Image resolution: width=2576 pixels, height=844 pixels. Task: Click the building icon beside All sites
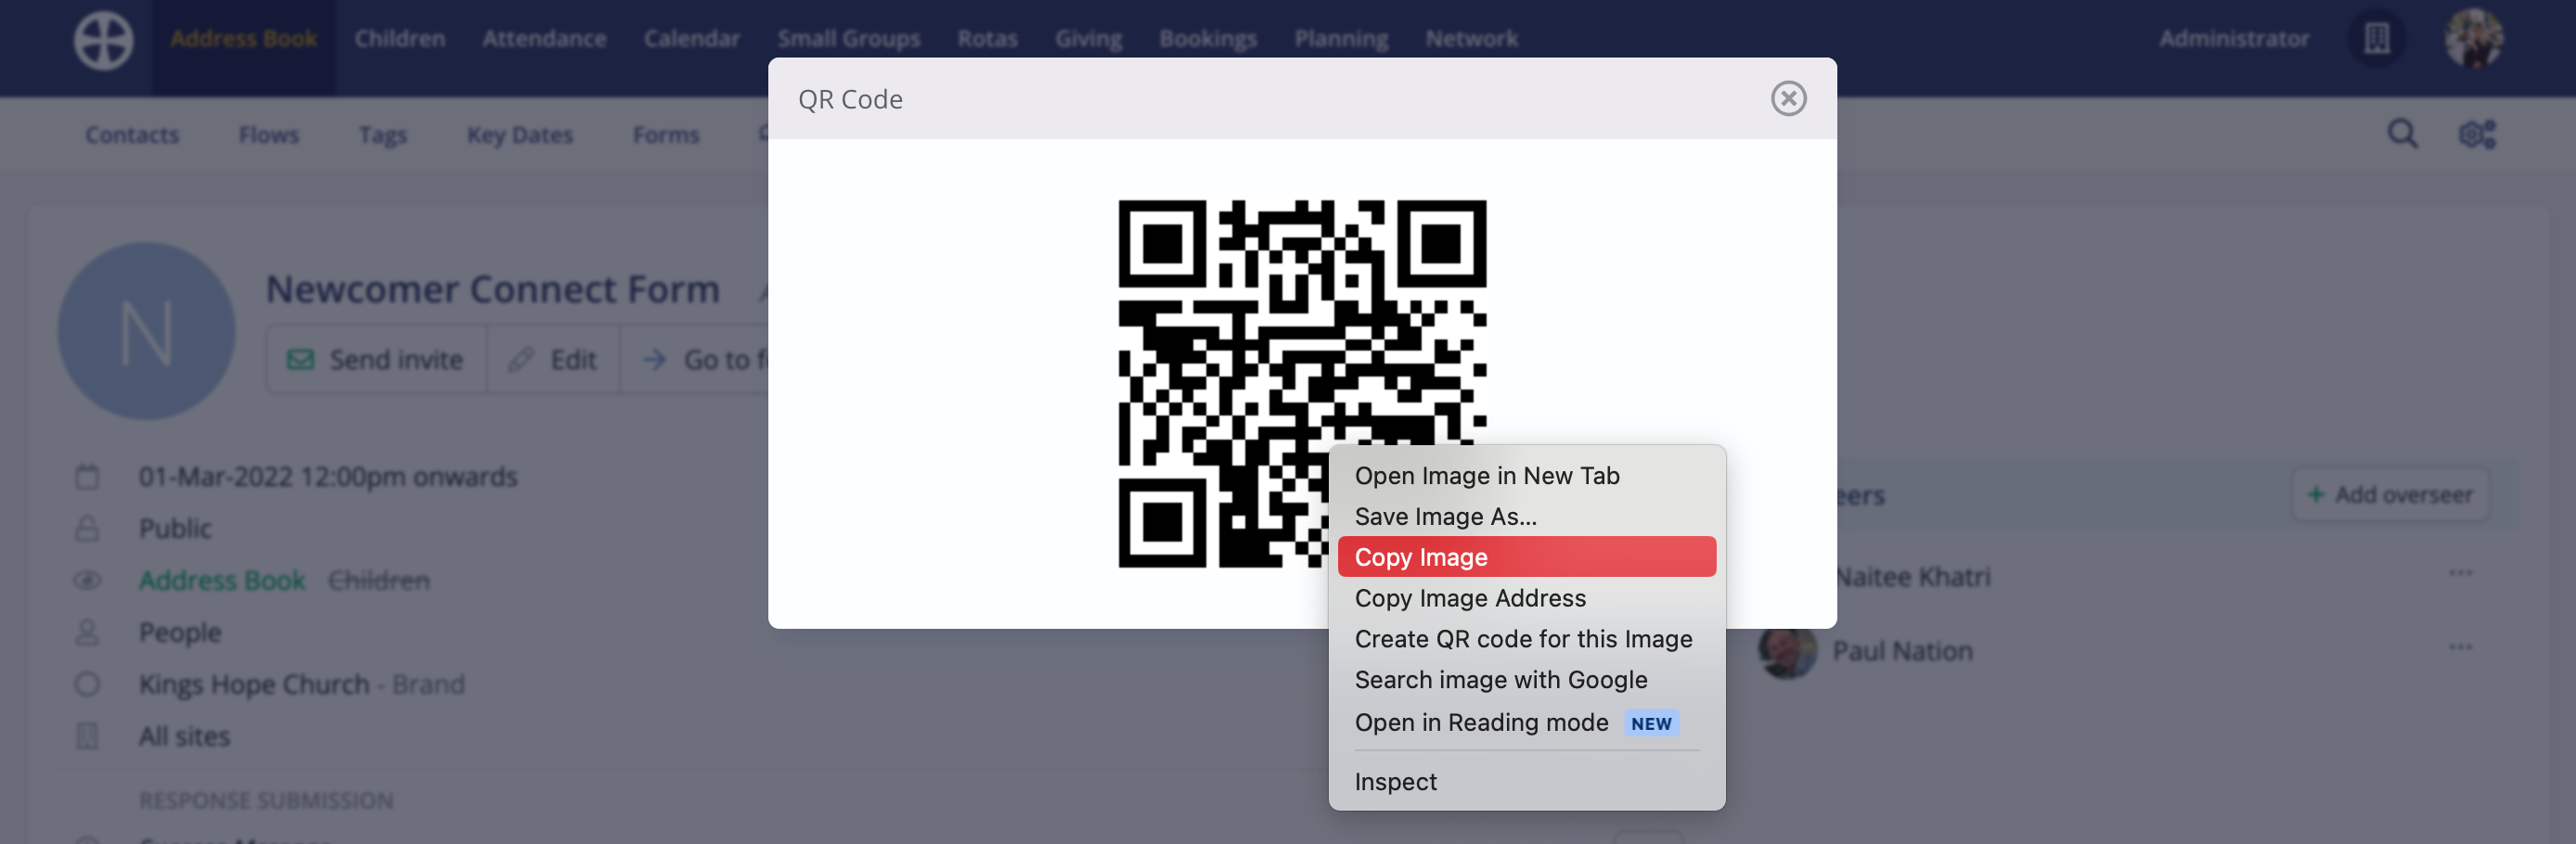(87, 736)
